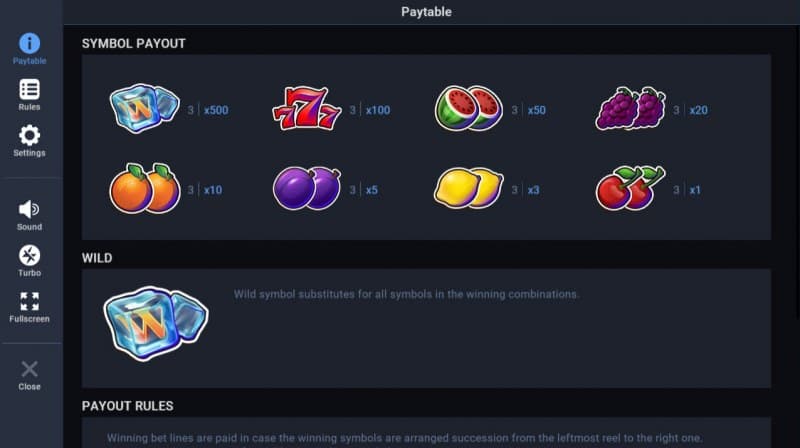Click the cherries symbol
This screenshot has width=800, height=448.
pyautogui.click(x=630, y=188)
